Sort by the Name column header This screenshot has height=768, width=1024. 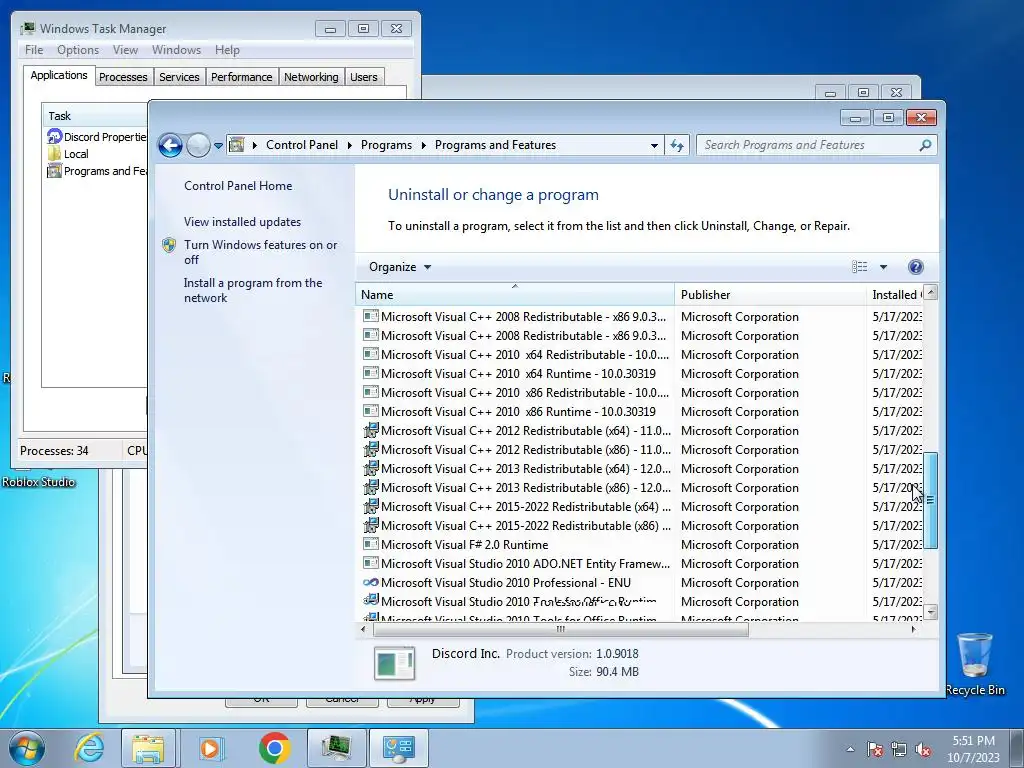coord(515,295)
